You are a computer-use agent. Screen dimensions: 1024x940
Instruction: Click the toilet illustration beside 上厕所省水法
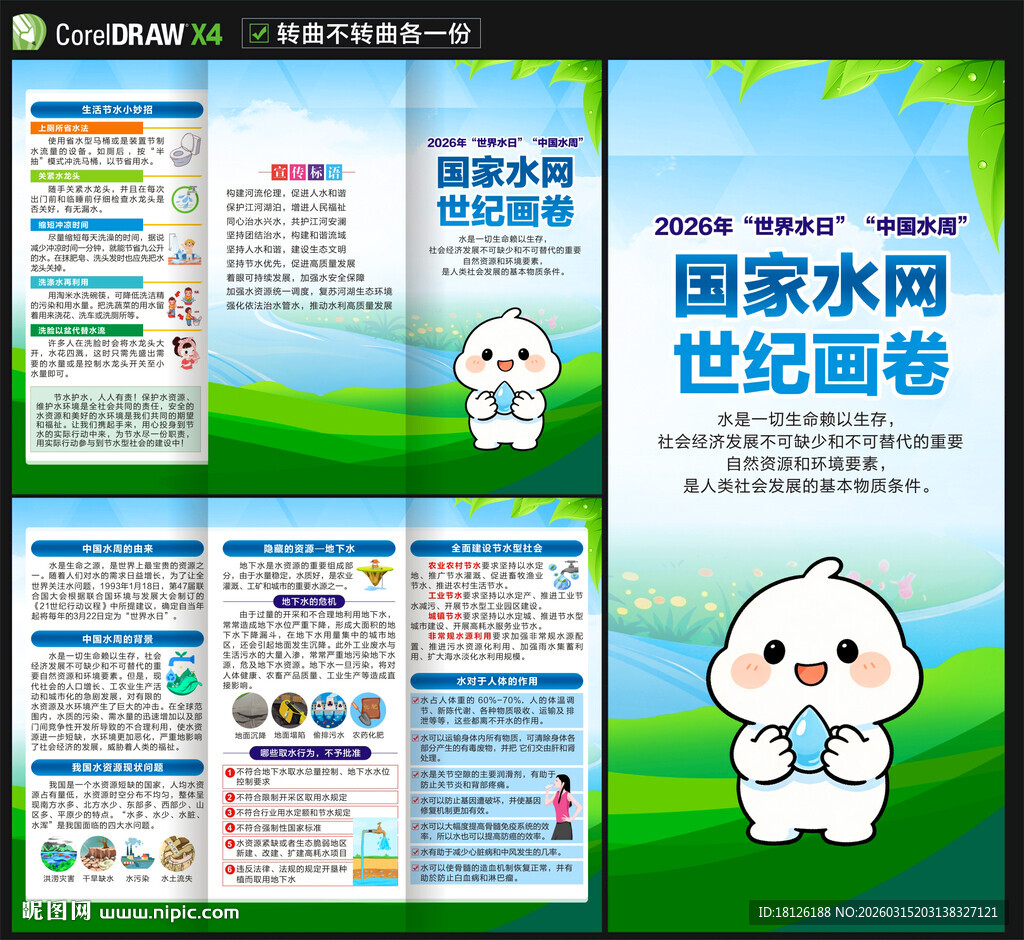tap(186, 150)
